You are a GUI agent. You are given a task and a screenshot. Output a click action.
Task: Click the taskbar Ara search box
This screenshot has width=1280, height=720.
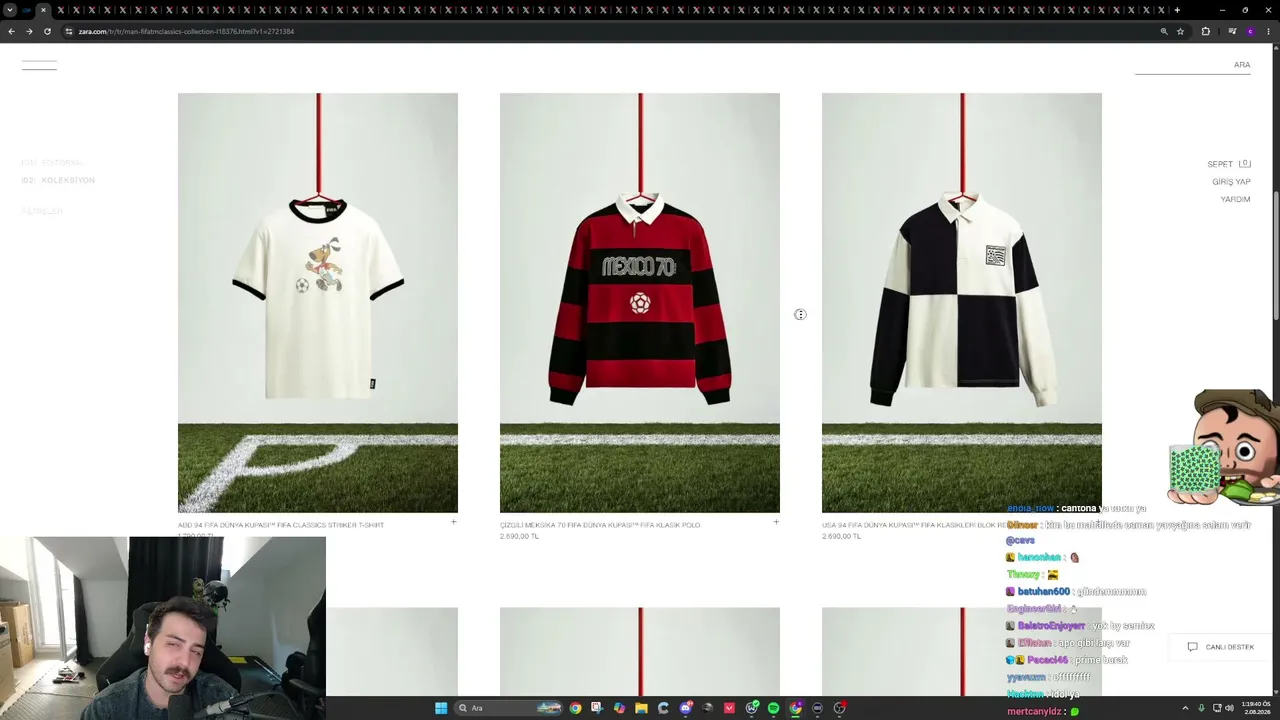tap(509, 708)
